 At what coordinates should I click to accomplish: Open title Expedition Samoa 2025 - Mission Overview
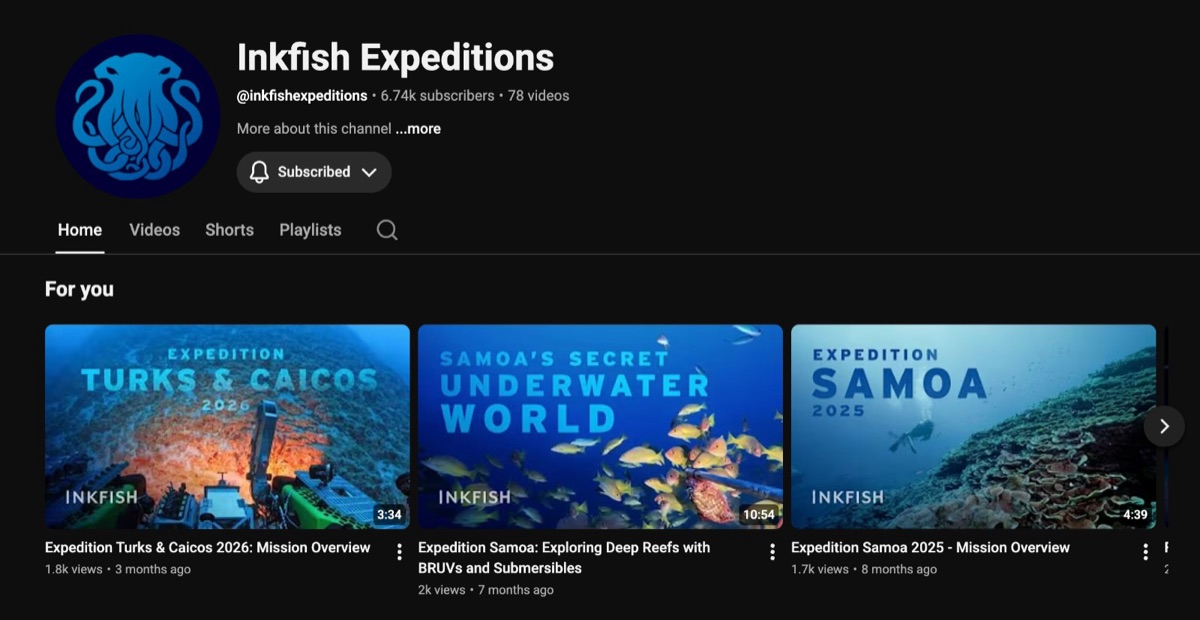(930, 548)
